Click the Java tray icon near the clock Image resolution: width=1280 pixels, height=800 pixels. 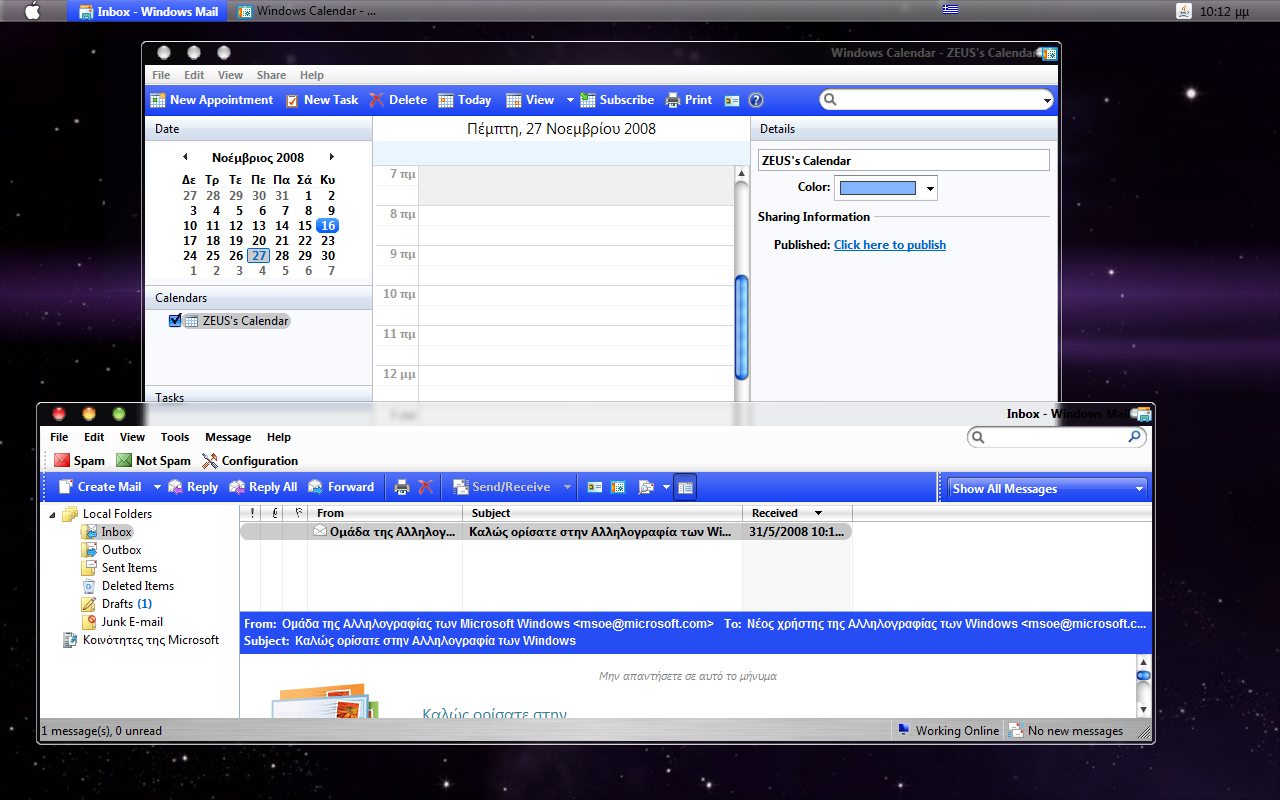1184,11
